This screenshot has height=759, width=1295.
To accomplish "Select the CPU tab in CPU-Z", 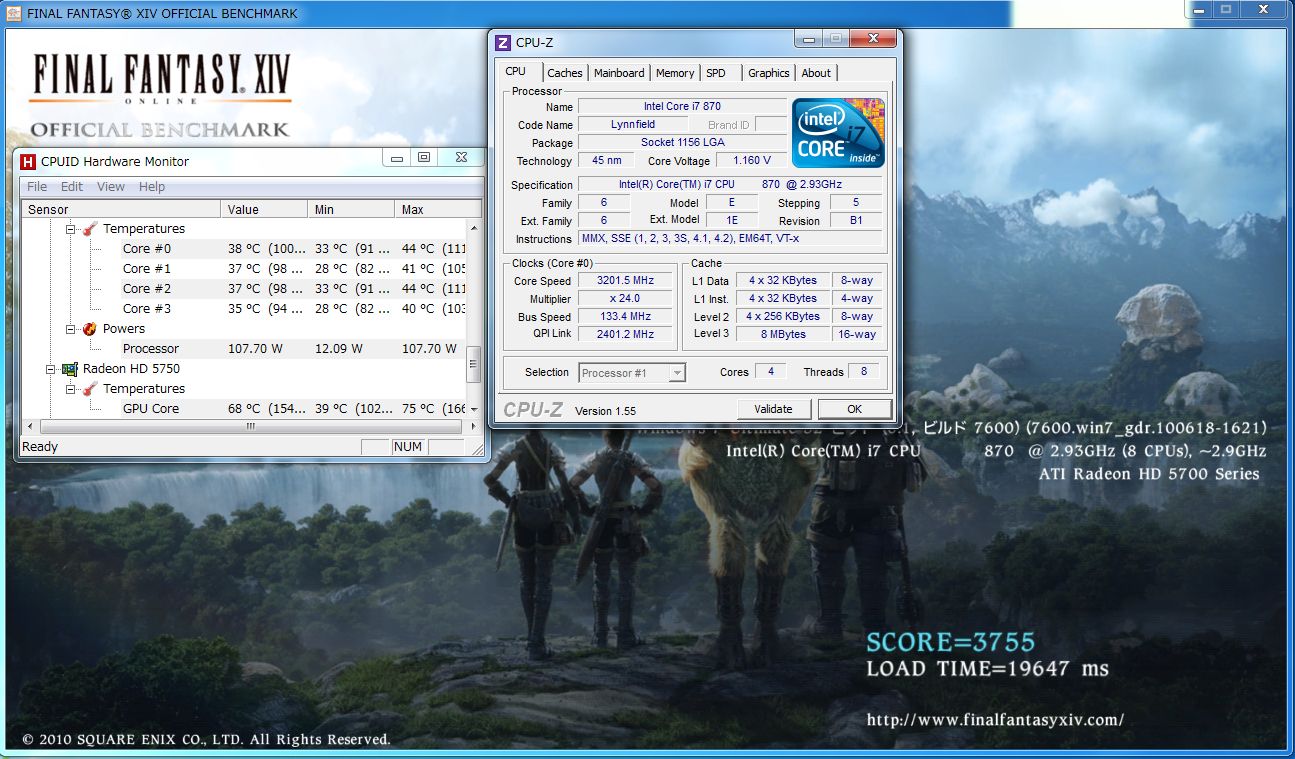I will click(516, 71).
